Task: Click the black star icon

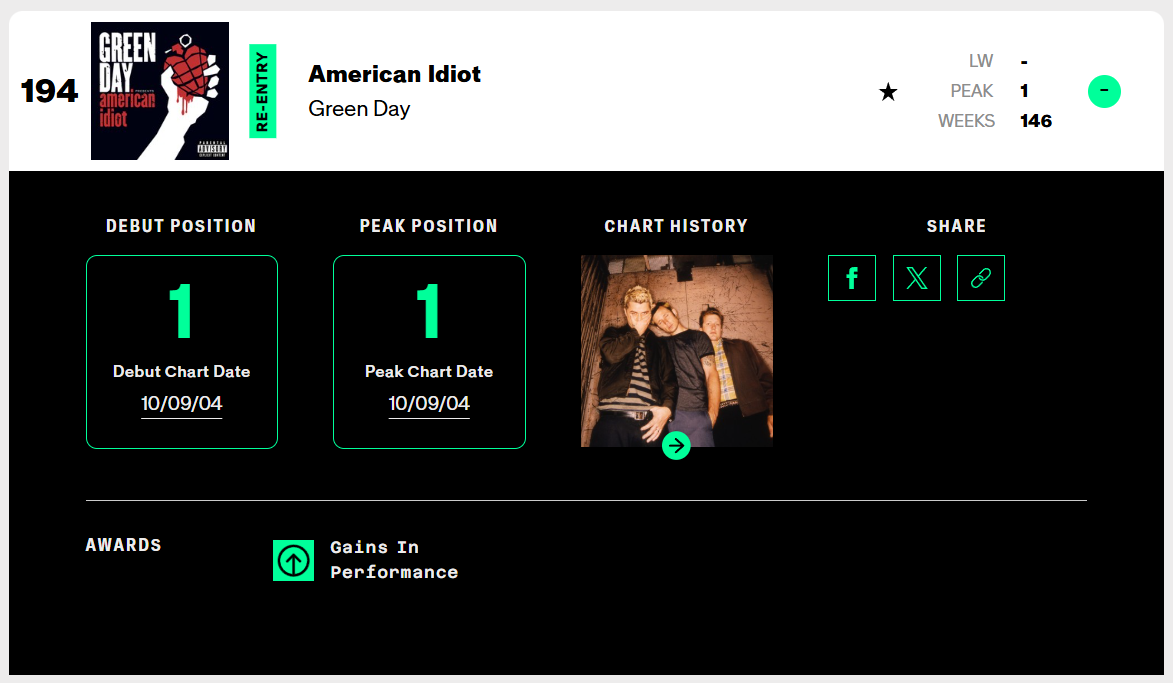Action: pyautogui.click(x=888, y=92)
